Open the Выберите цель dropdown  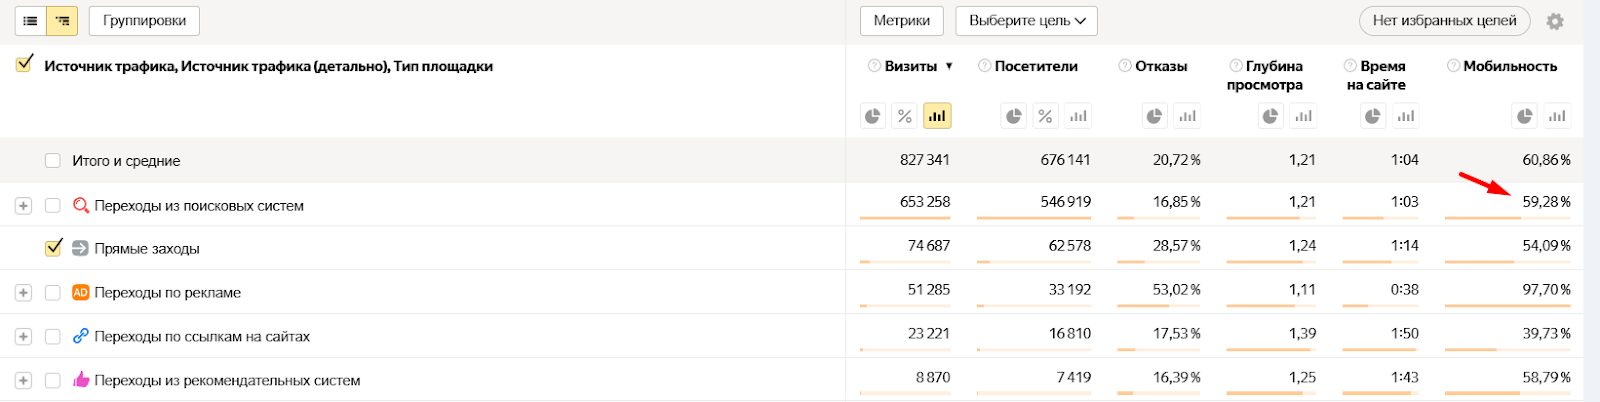point(1026,21)
